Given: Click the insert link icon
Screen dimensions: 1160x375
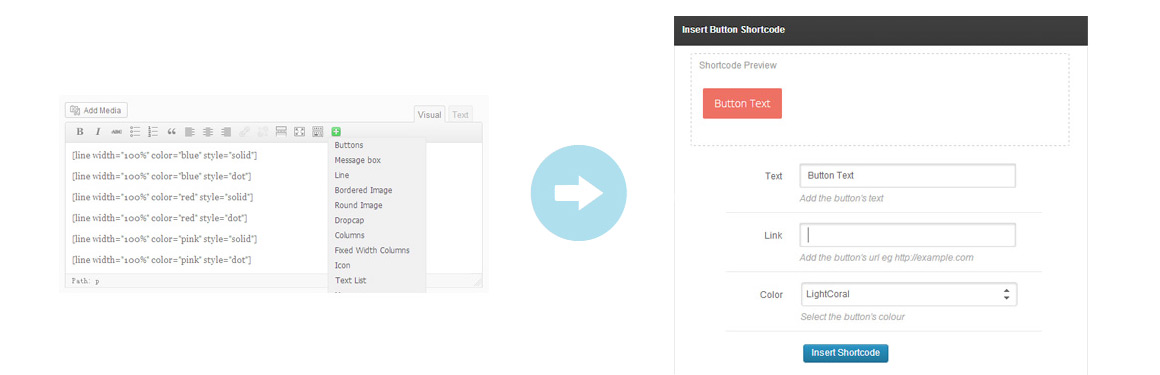Looking at the screenshot, I should pos(244,132).
